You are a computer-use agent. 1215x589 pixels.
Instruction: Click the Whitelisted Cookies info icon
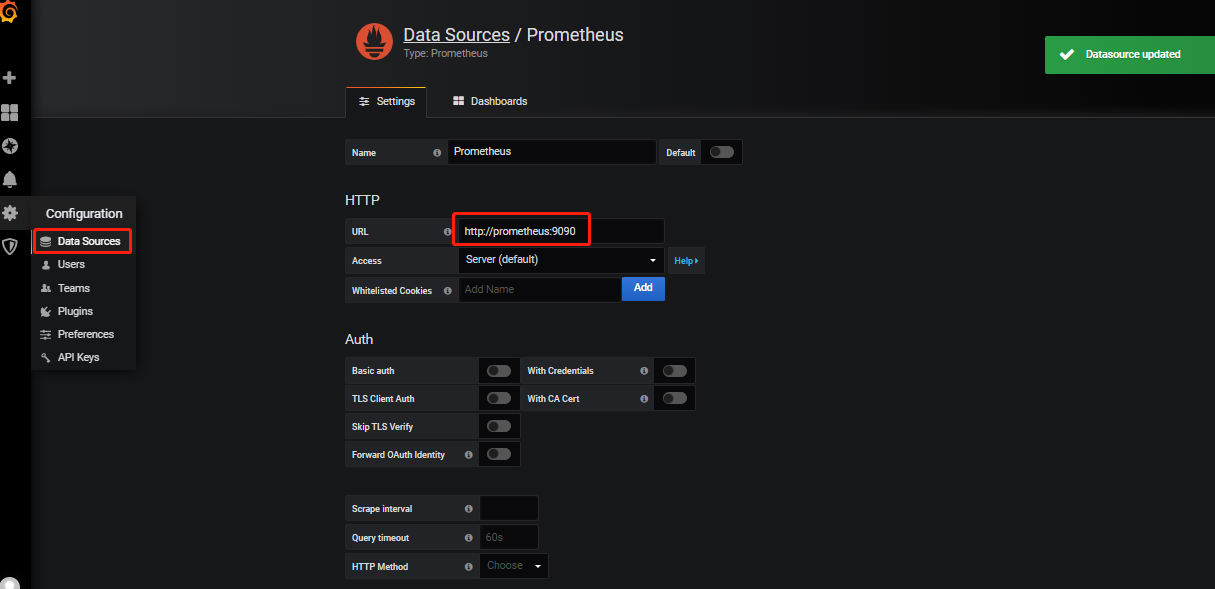(x=447, y=291)
